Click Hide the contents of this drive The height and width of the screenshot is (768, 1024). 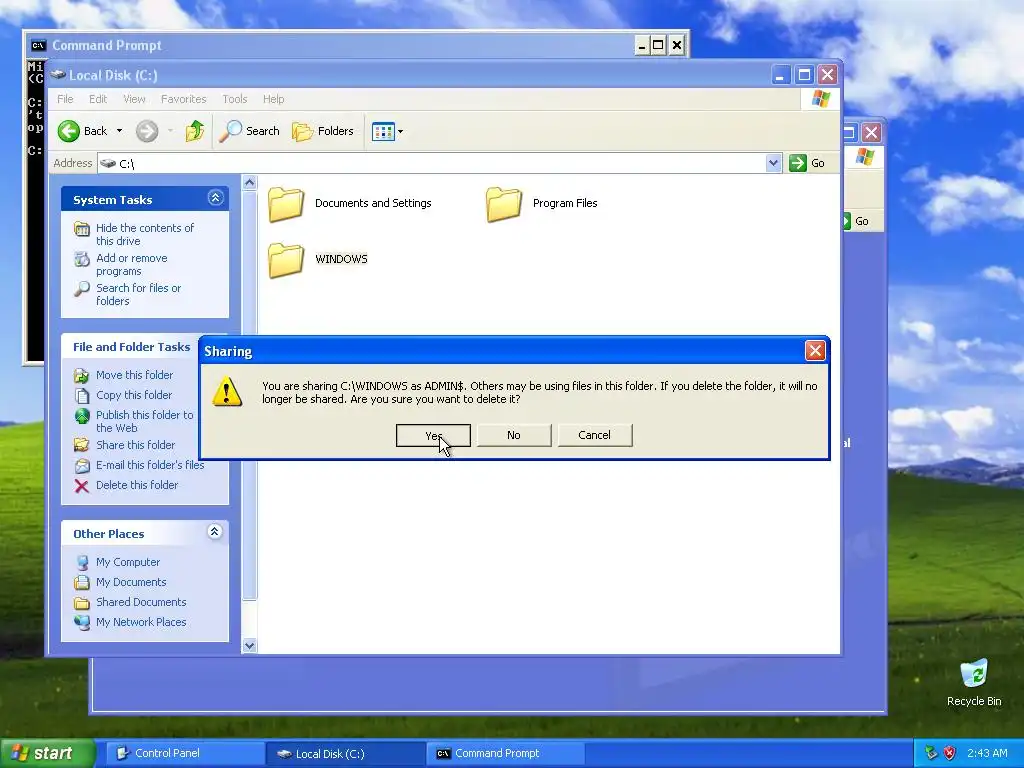144,234
